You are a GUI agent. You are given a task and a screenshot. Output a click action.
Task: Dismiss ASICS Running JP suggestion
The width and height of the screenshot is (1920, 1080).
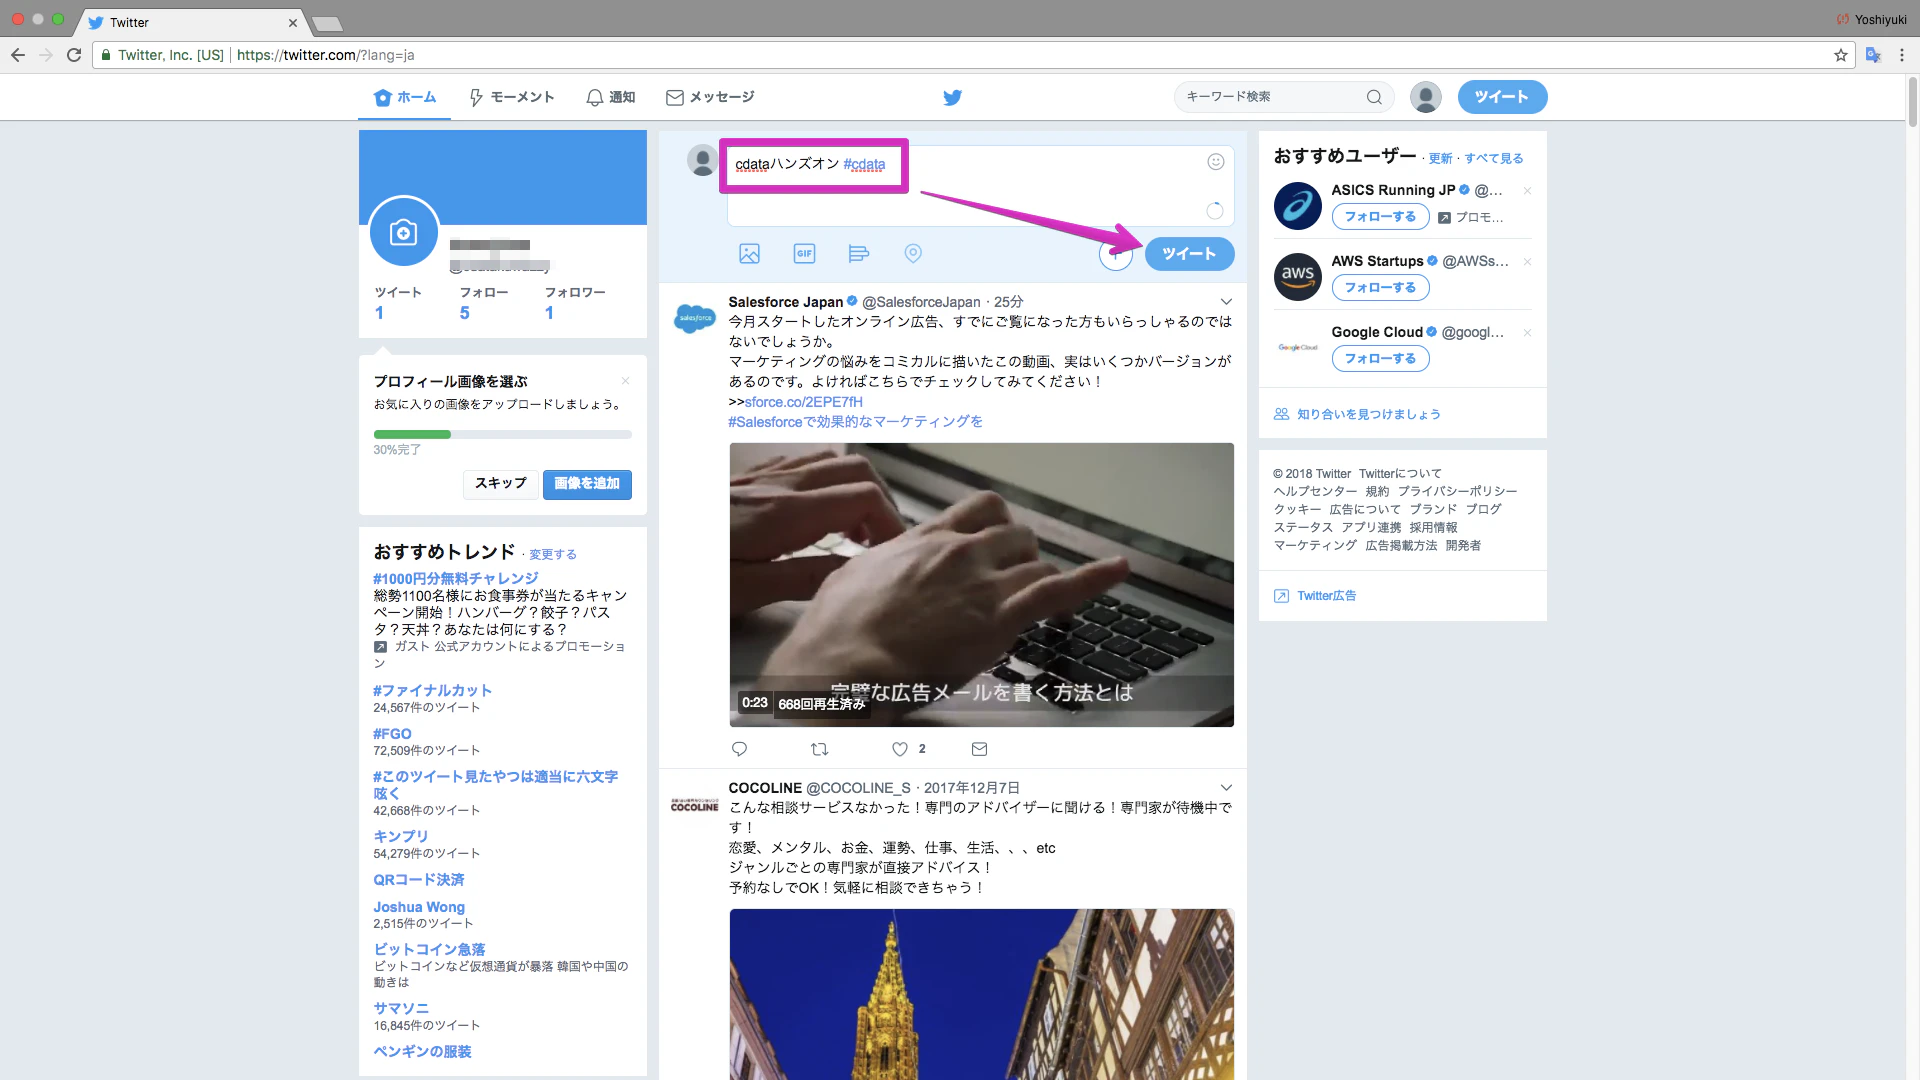tap(1527, 191)
